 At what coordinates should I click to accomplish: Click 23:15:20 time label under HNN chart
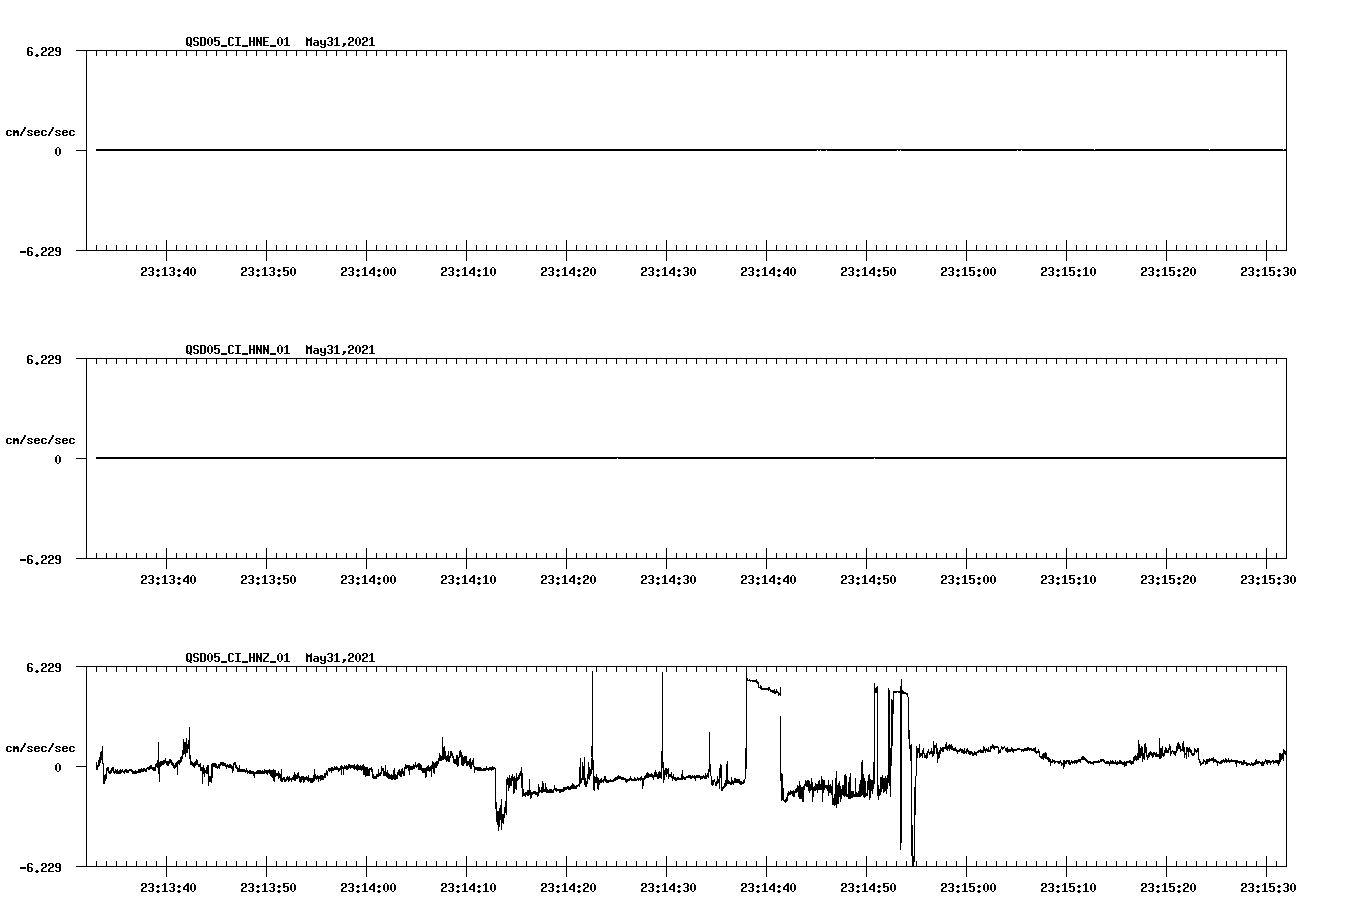[x=1168, y=580]
